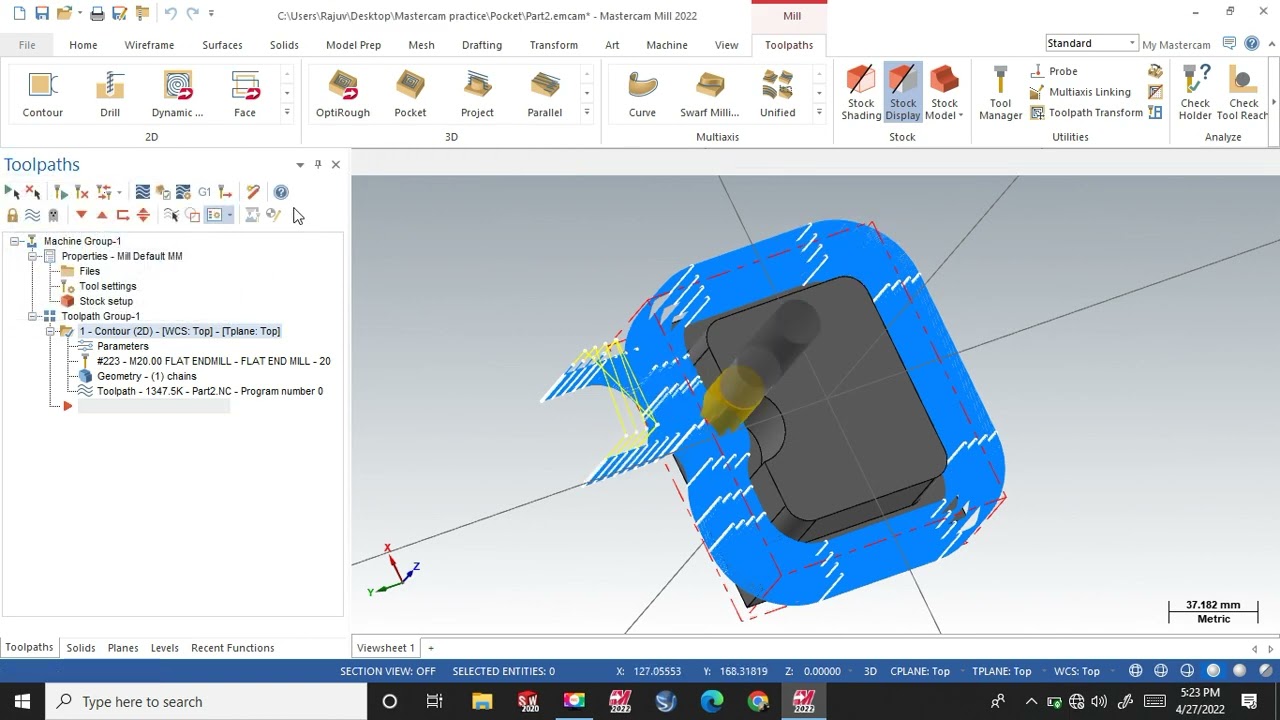Open Chrome from the taskbar
Screen dimensions: 1280x720
pyautogui.click(x=758, y=702)
